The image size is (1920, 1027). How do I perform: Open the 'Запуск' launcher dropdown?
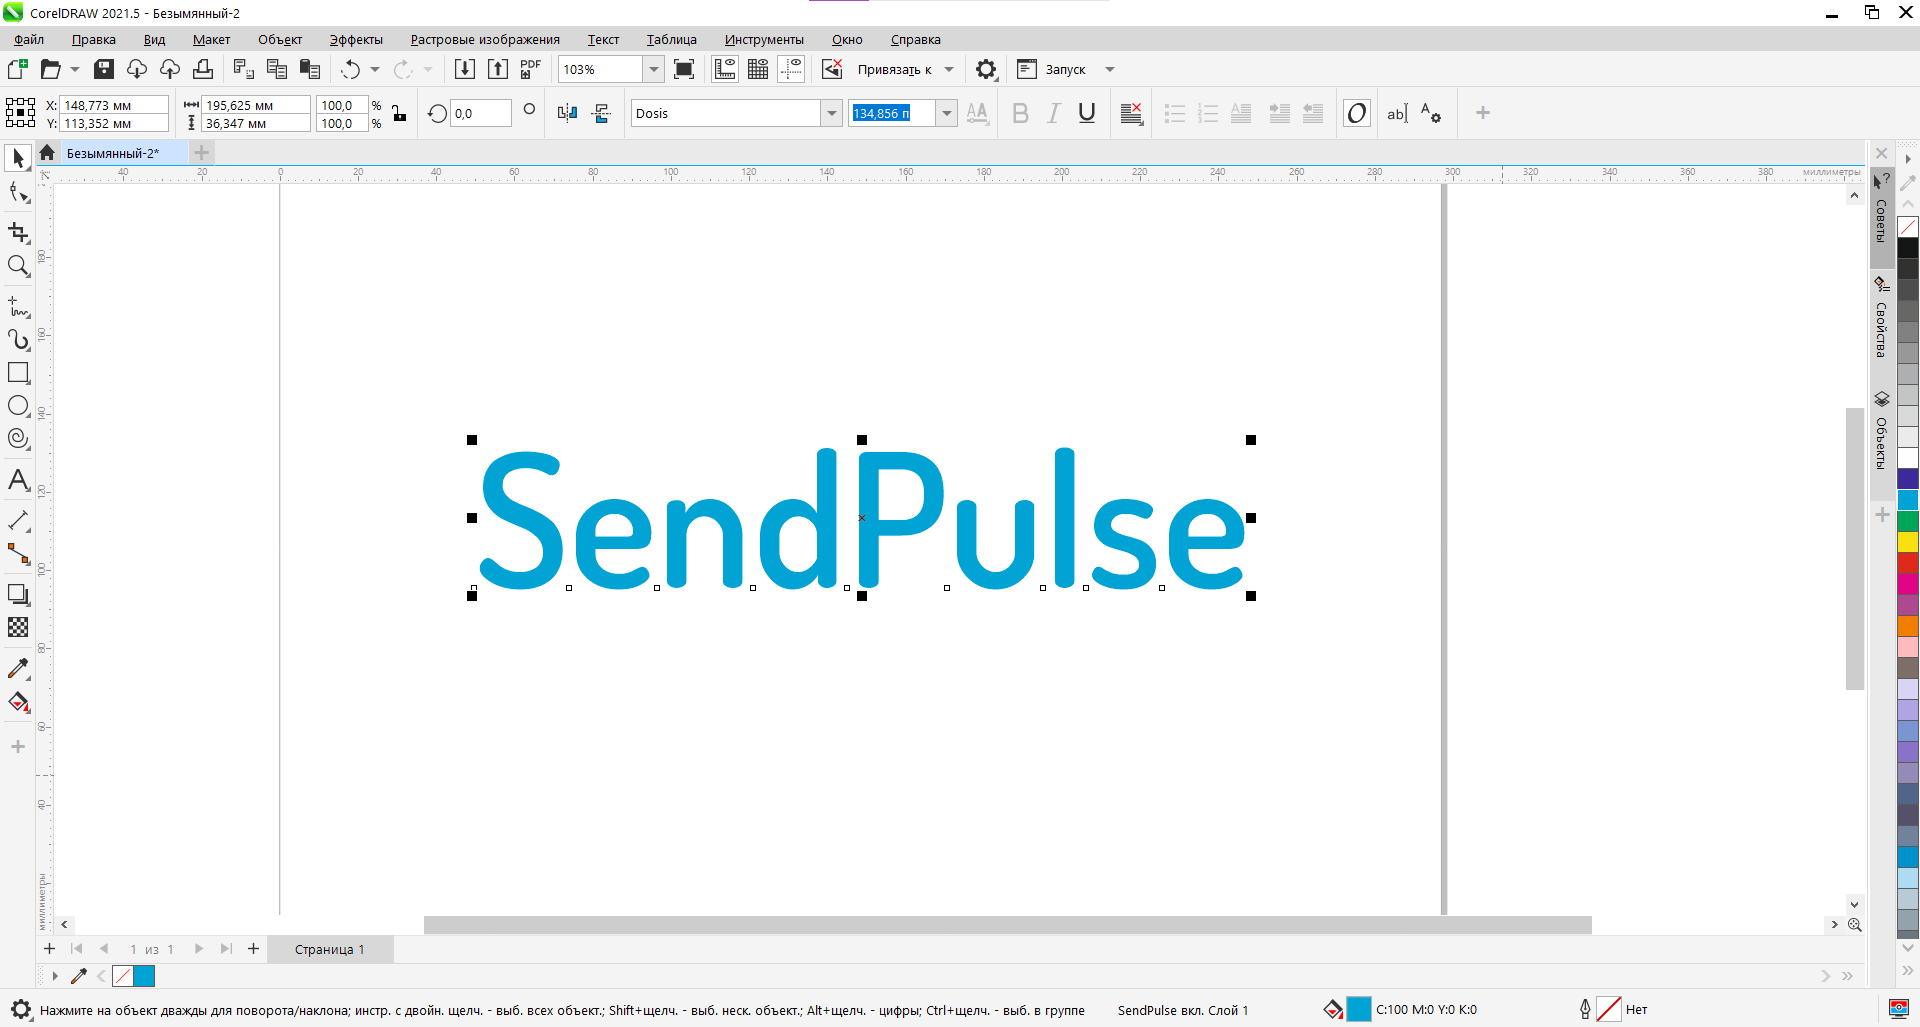coord(1110,69)
